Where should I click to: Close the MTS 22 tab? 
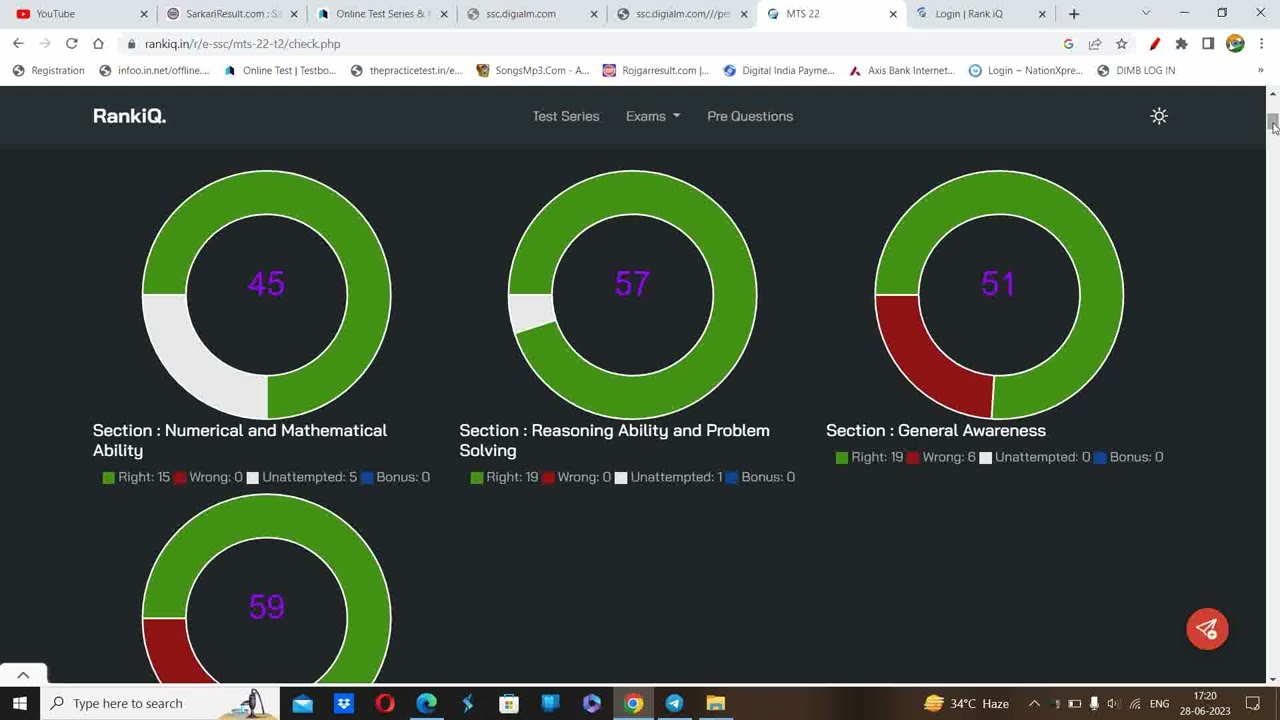tap(893, 14)
